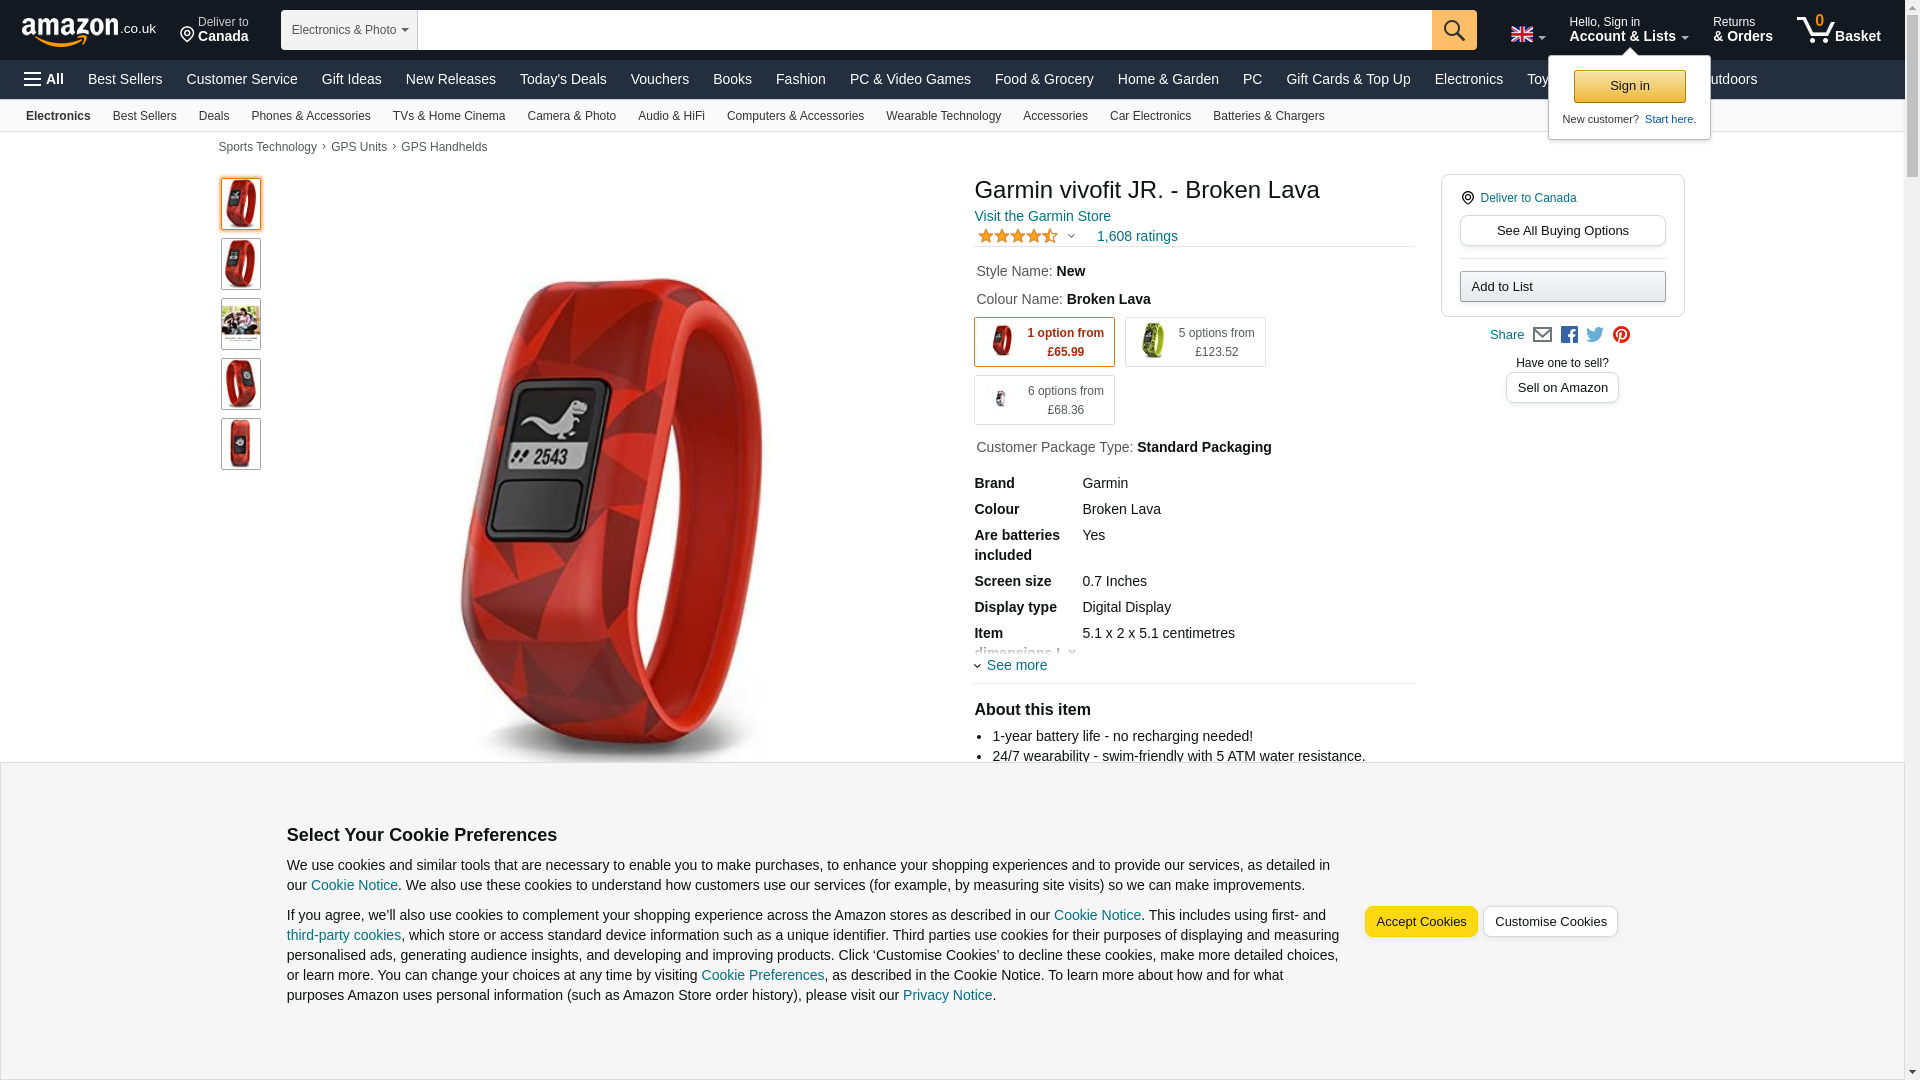Open the Amazon.co.uk home logo

point(88,31)
